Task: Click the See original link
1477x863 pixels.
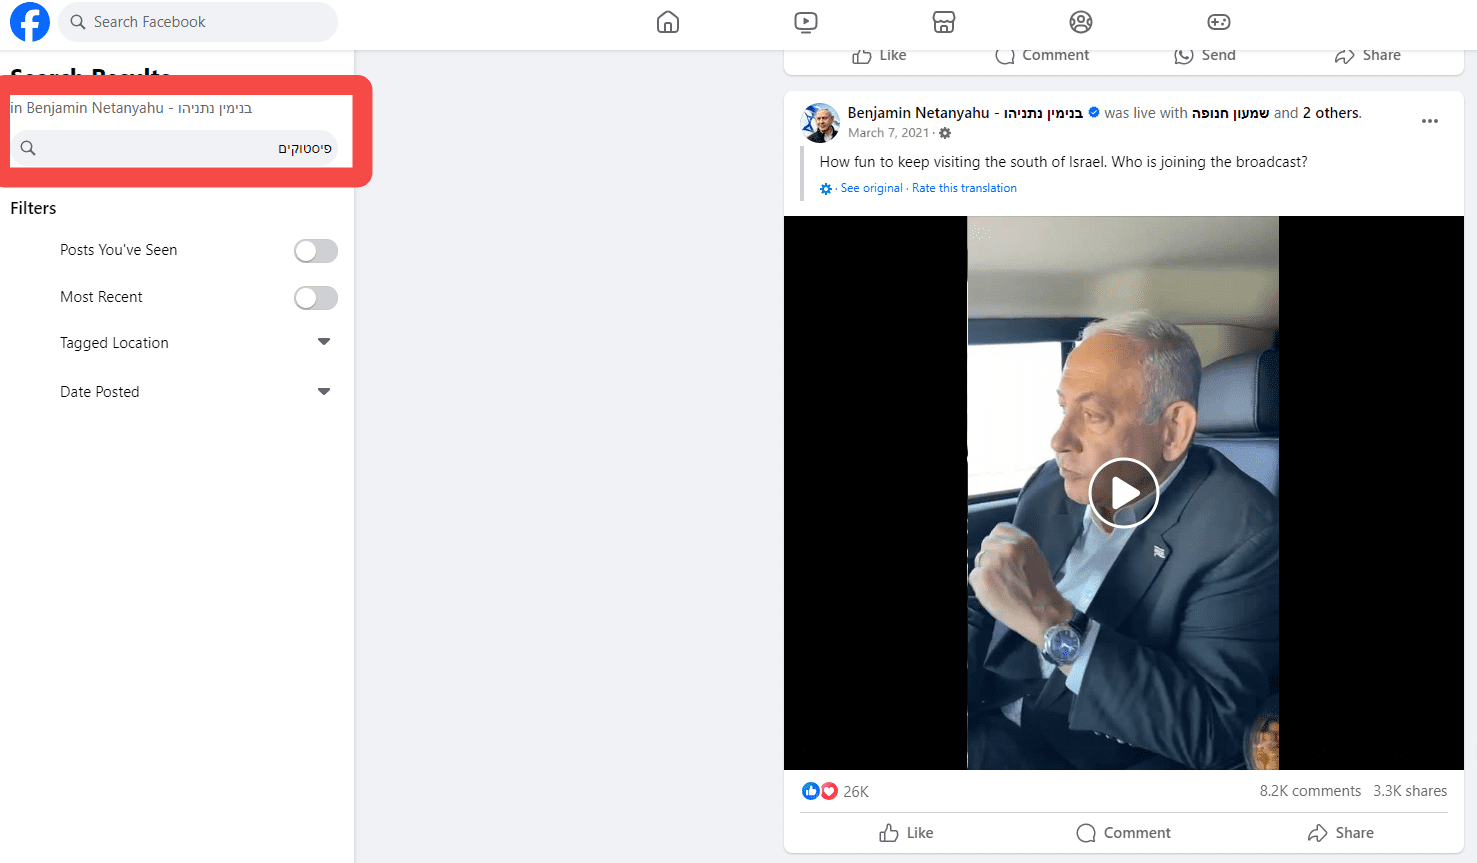Action: [871, 188]
